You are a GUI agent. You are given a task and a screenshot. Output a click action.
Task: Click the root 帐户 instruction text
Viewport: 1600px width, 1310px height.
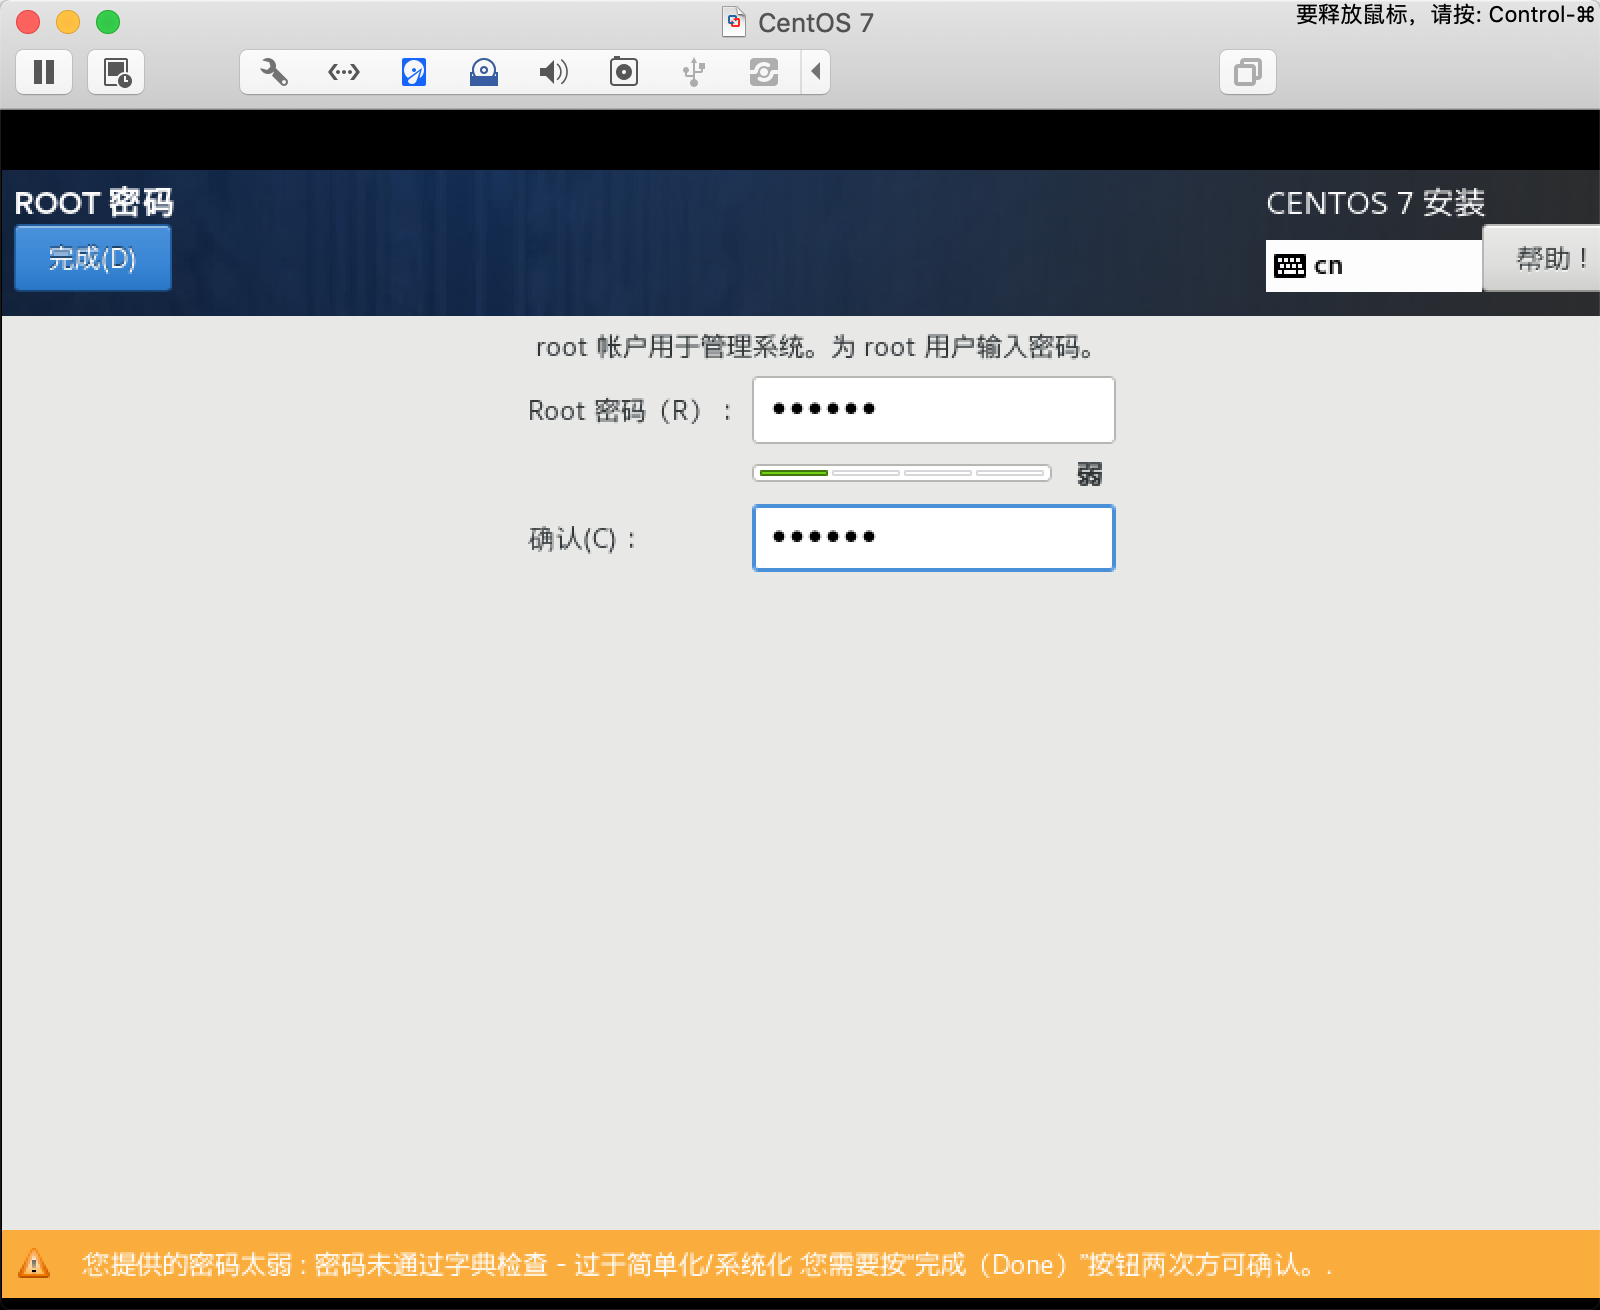[816, 347]
